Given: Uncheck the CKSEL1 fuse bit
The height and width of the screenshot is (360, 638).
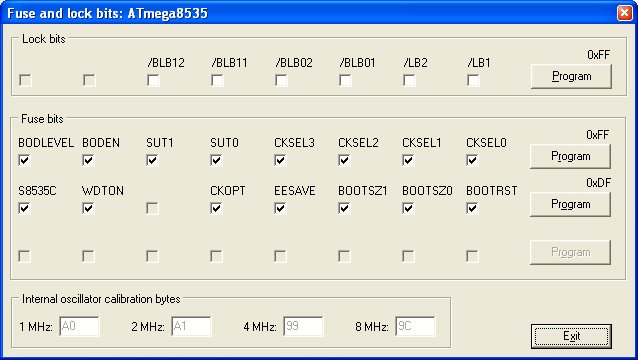Looking at the screenshot, I should click(408, 160).
